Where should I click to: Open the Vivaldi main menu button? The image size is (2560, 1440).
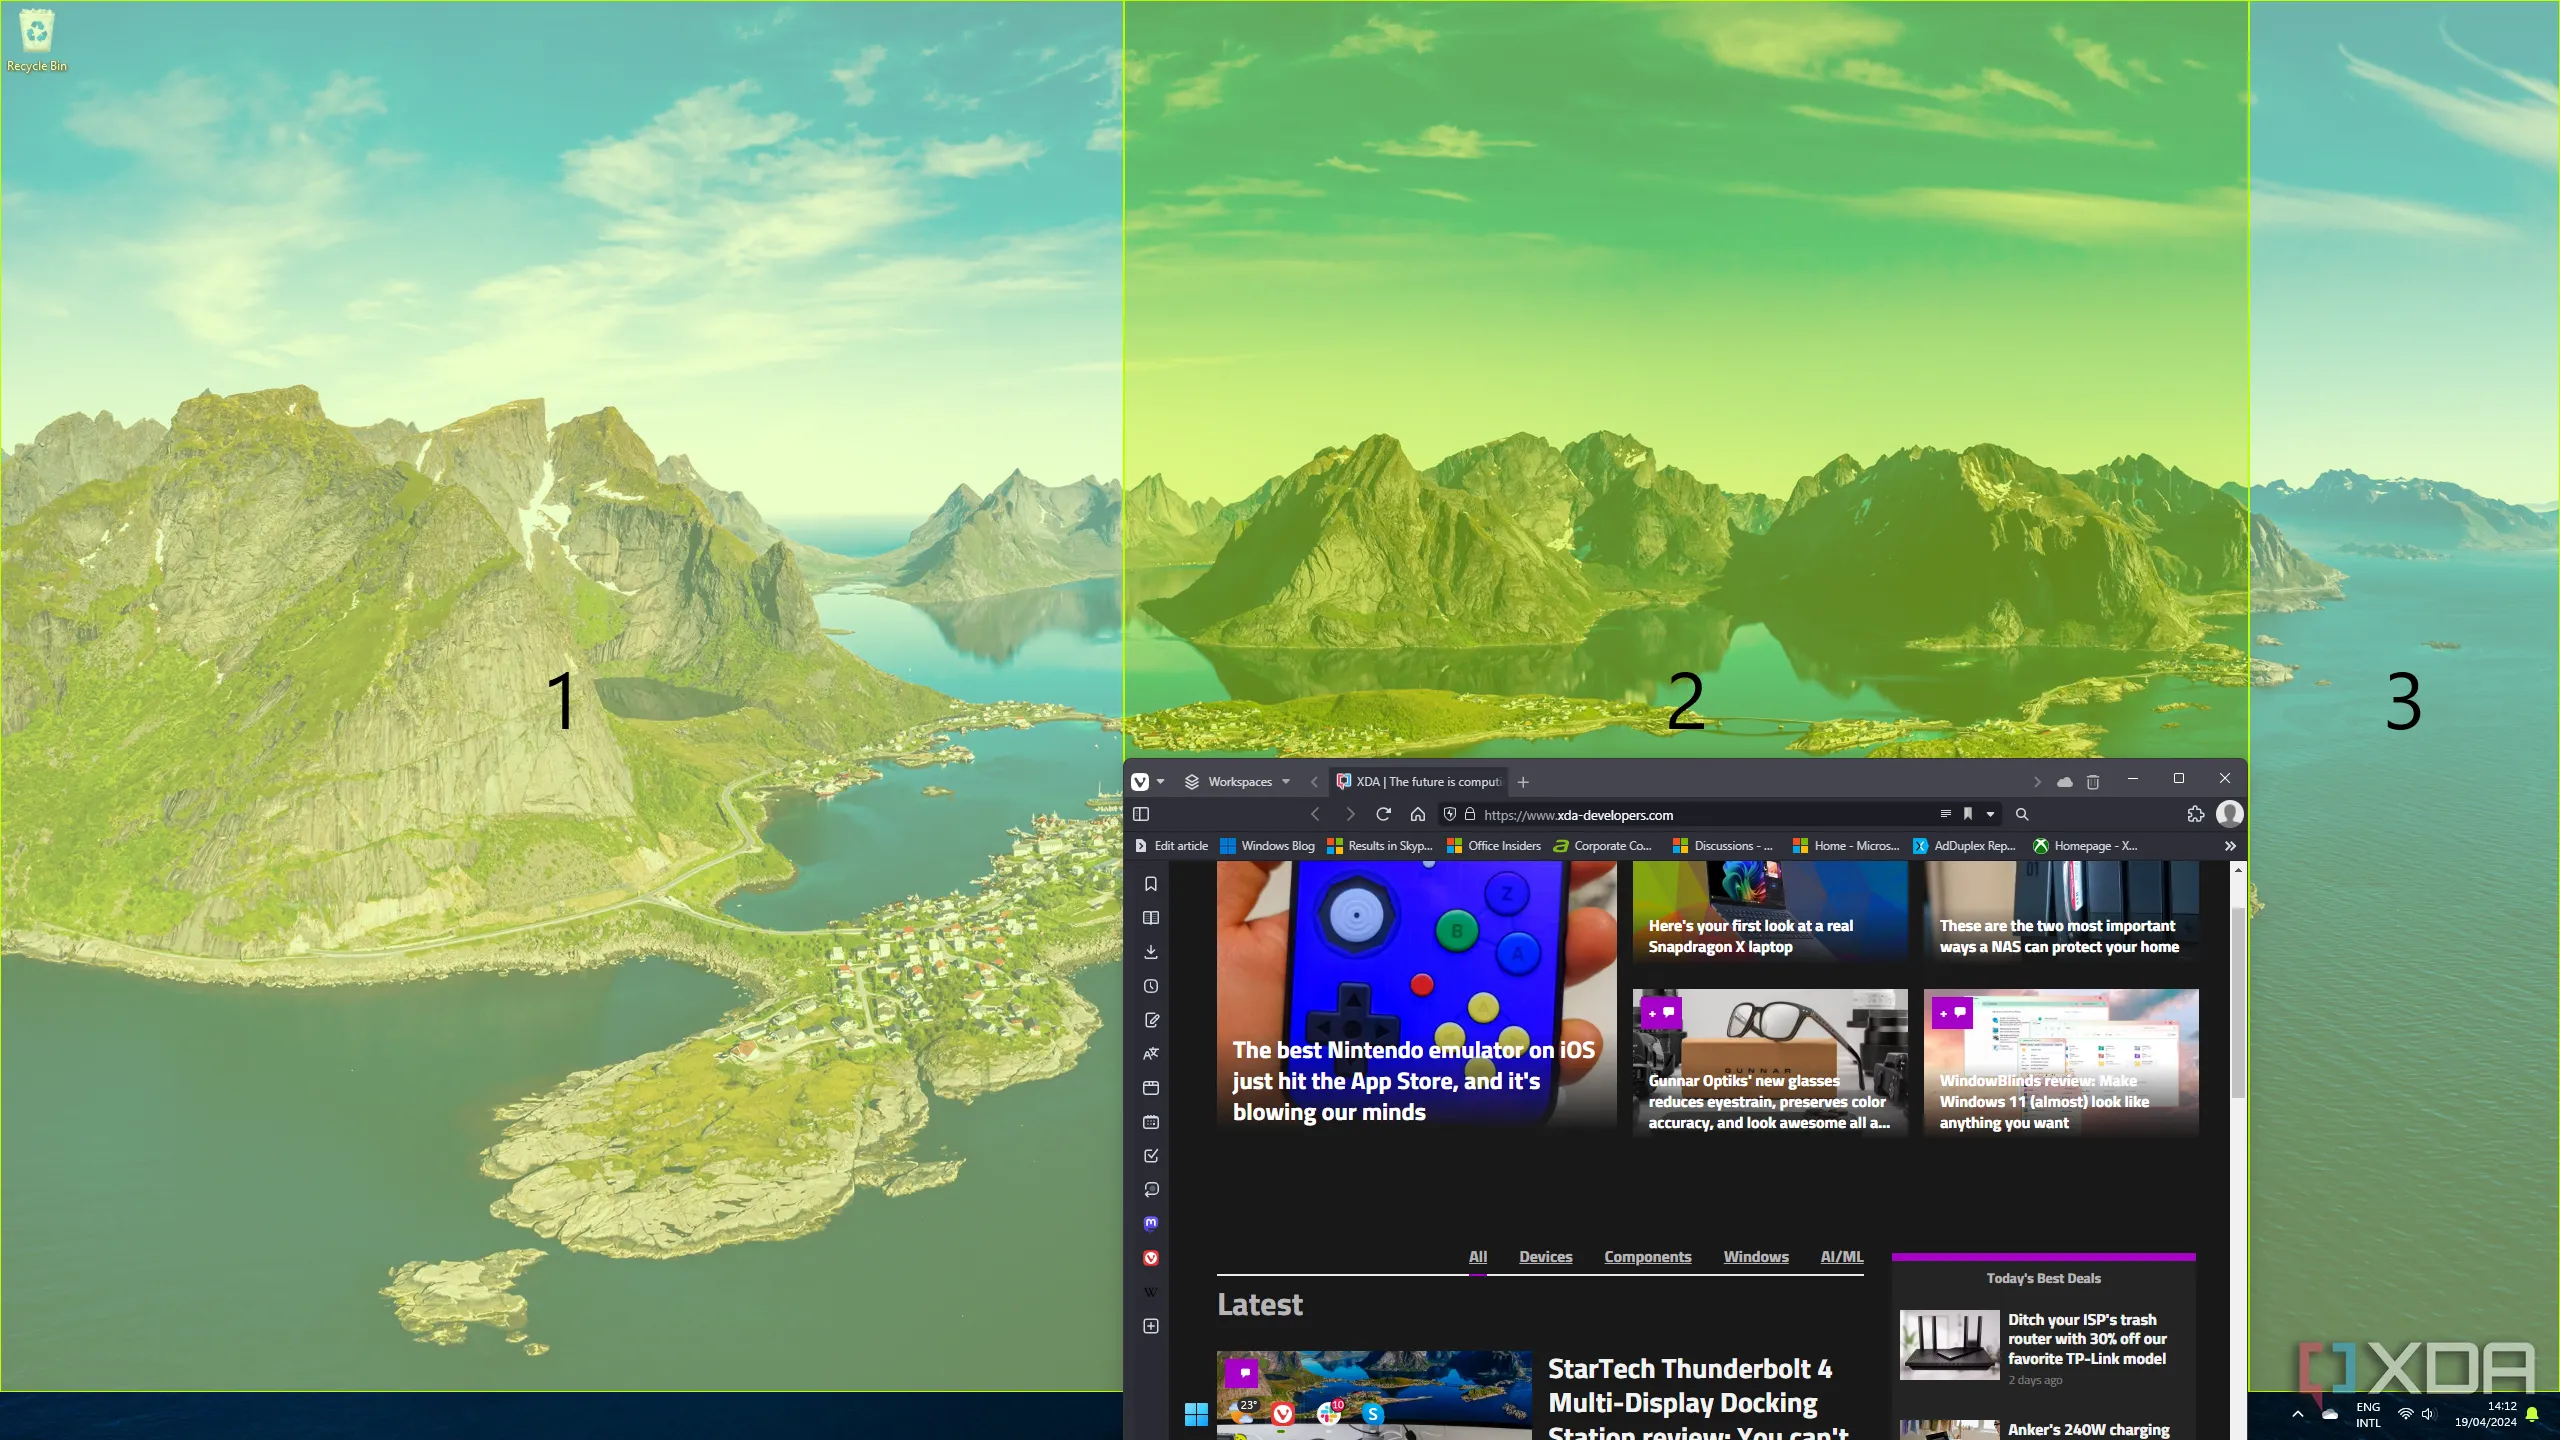point(1140,782)
